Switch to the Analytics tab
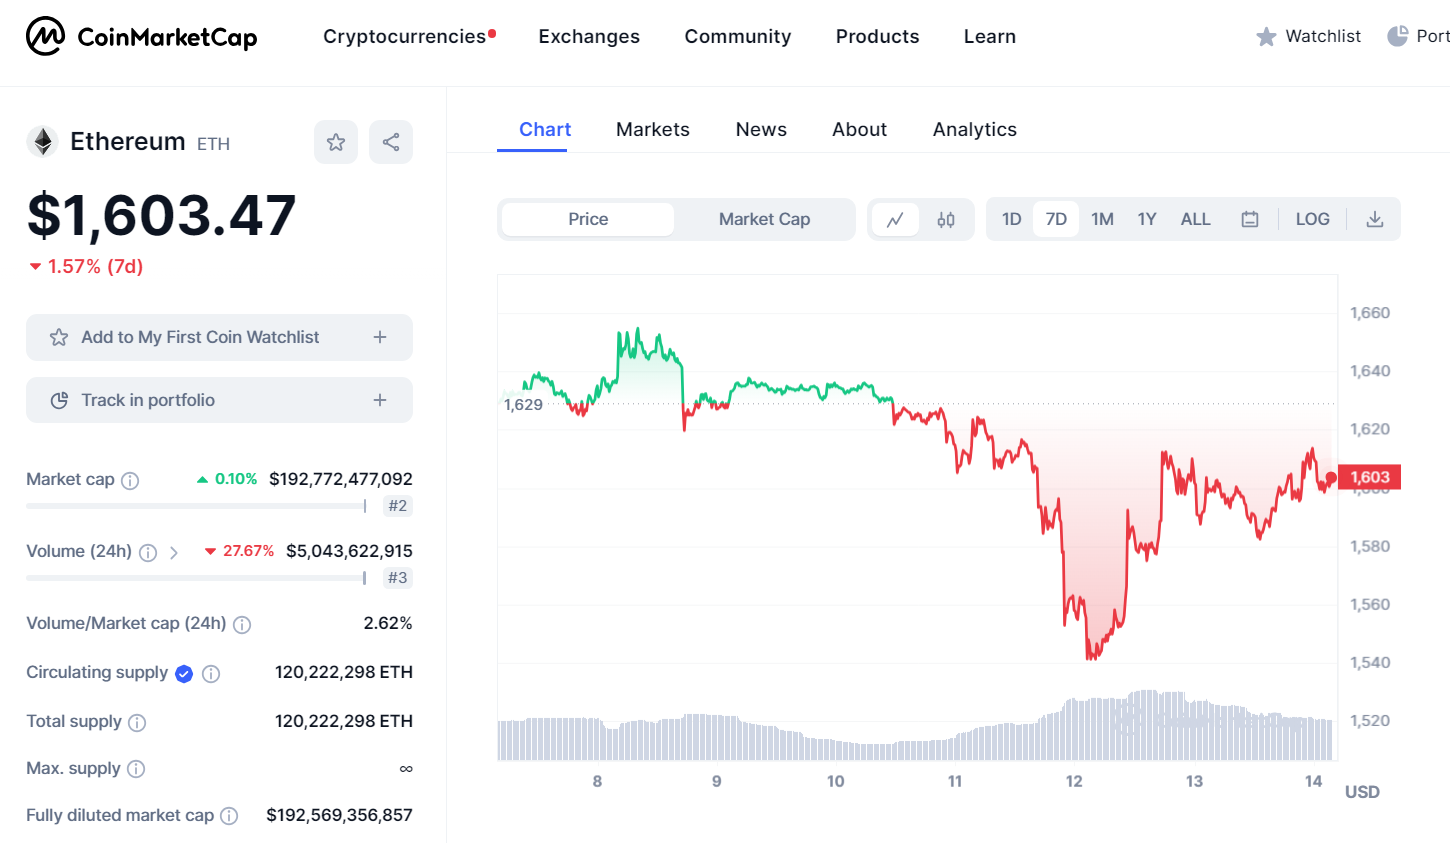Image resolution: width=1450 pixels, height=843 pixels. click(x=974, y=129)
